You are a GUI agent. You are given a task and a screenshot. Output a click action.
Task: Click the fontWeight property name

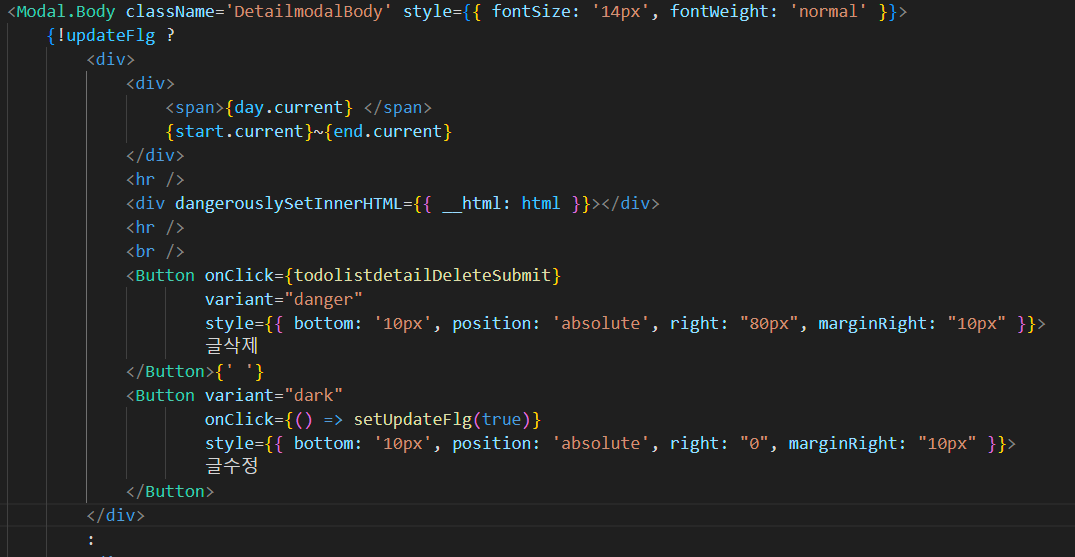pos(718,12)
